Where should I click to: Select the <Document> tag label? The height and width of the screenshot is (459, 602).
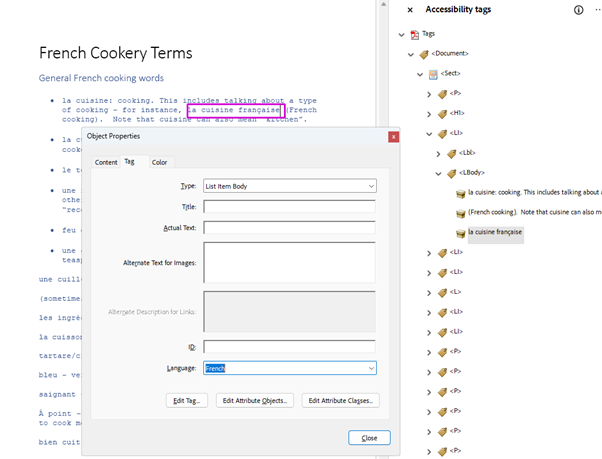point(450,53)
